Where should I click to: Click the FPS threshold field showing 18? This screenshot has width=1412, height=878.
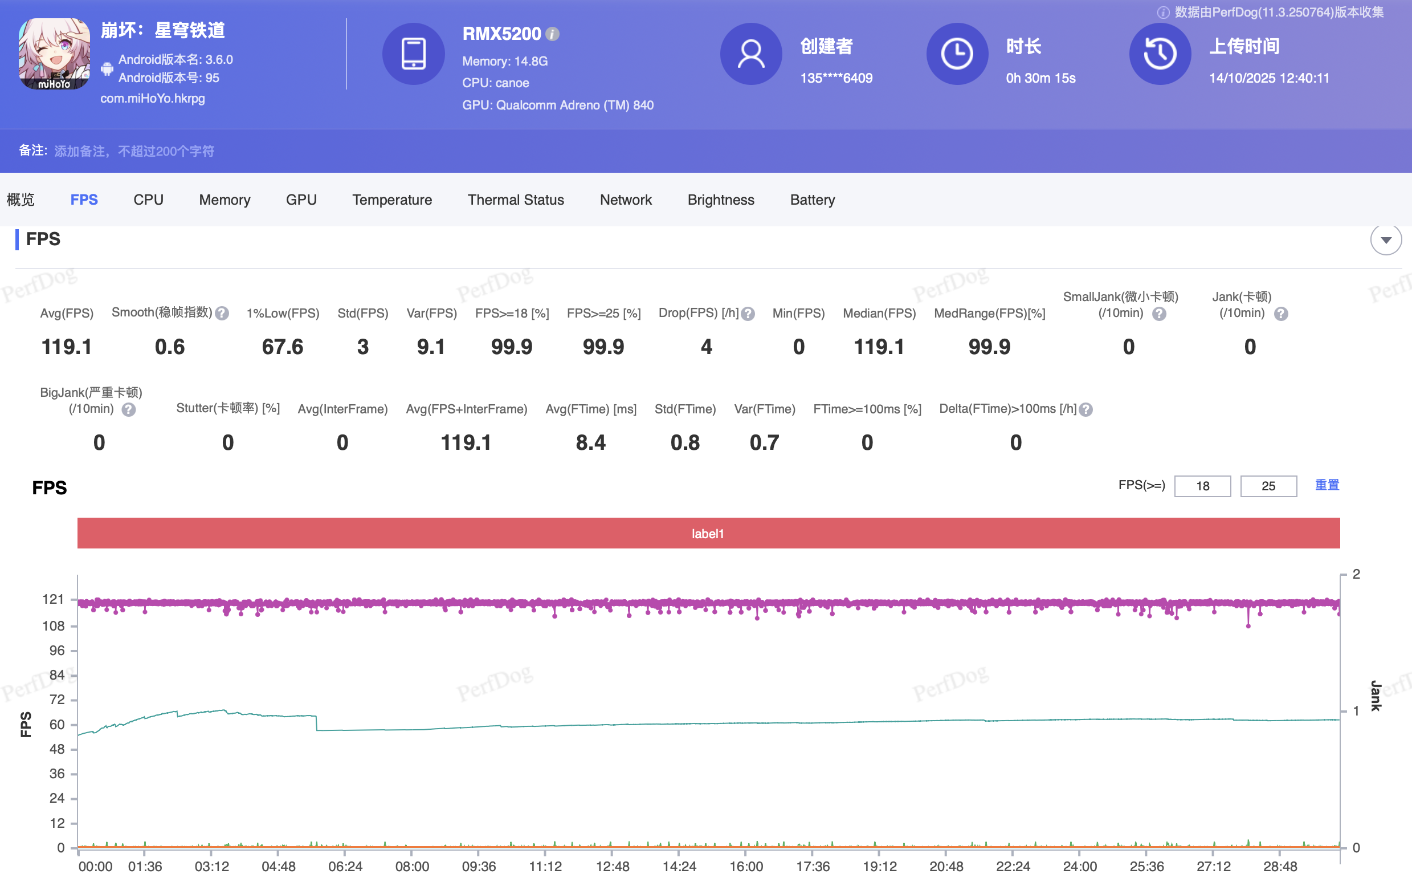[x=1202, y=486]
